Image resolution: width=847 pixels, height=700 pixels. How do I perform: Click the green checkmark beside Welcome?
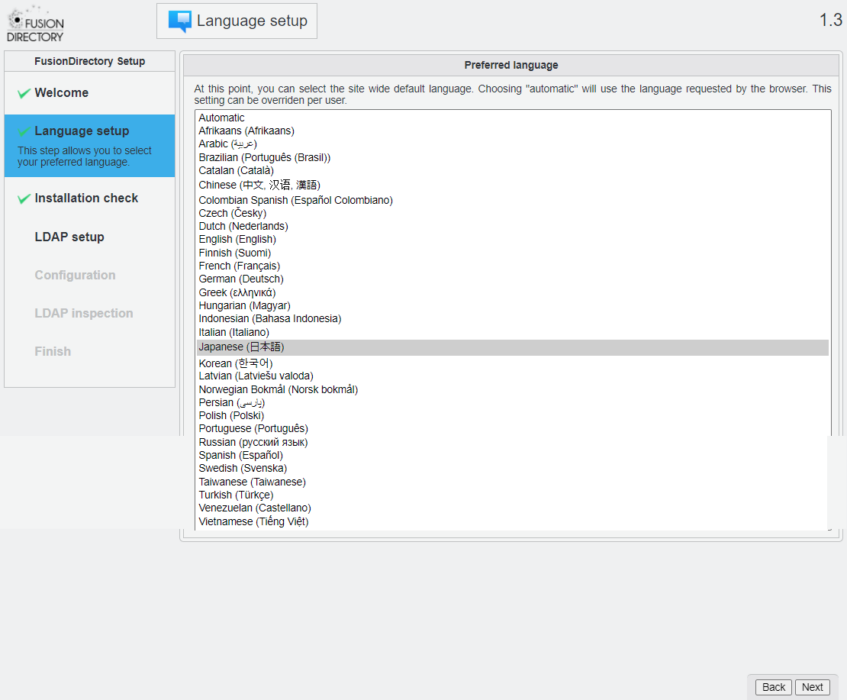pos(24,93)
